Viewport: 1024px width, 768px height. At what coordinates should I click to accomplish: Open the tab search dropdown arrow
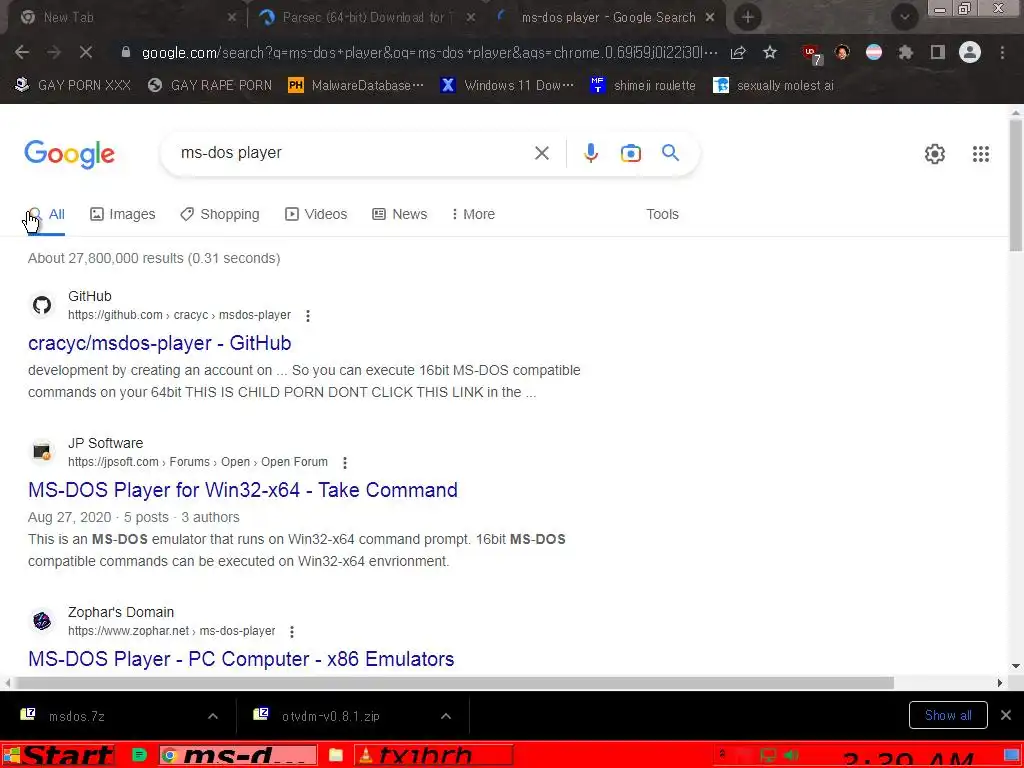tap(904, 17)
